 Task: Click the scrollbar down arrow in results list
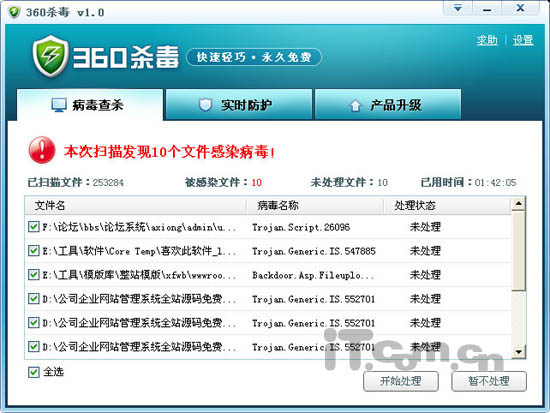518,351
